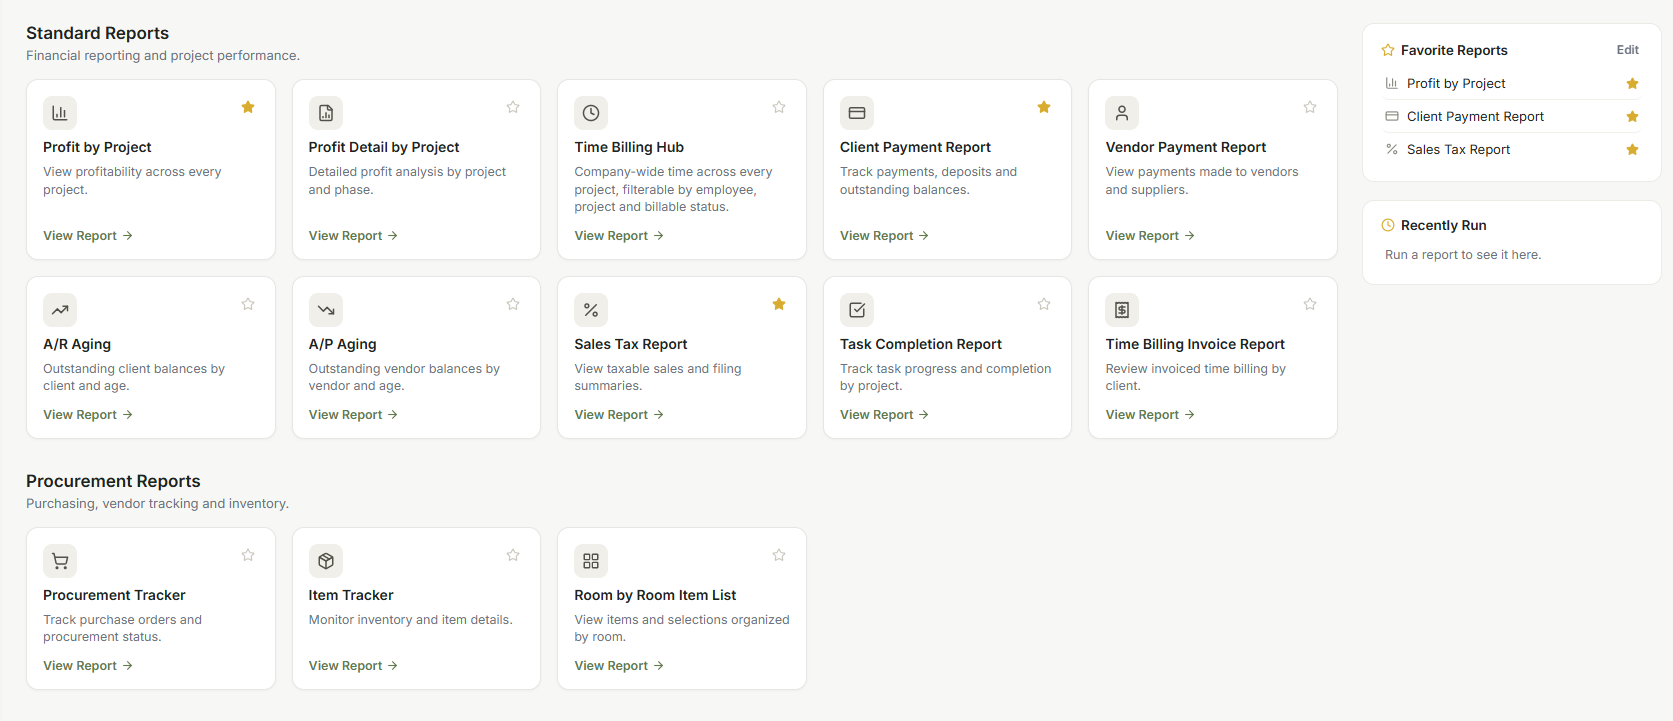Screen dimensions: 1673x721
Task: Click the Item Tracker card title
Action: pos(351,595)
